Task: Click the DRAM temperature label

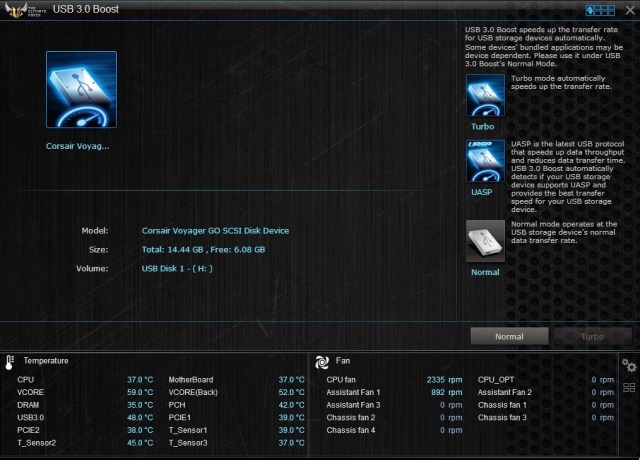Action: 28,405
